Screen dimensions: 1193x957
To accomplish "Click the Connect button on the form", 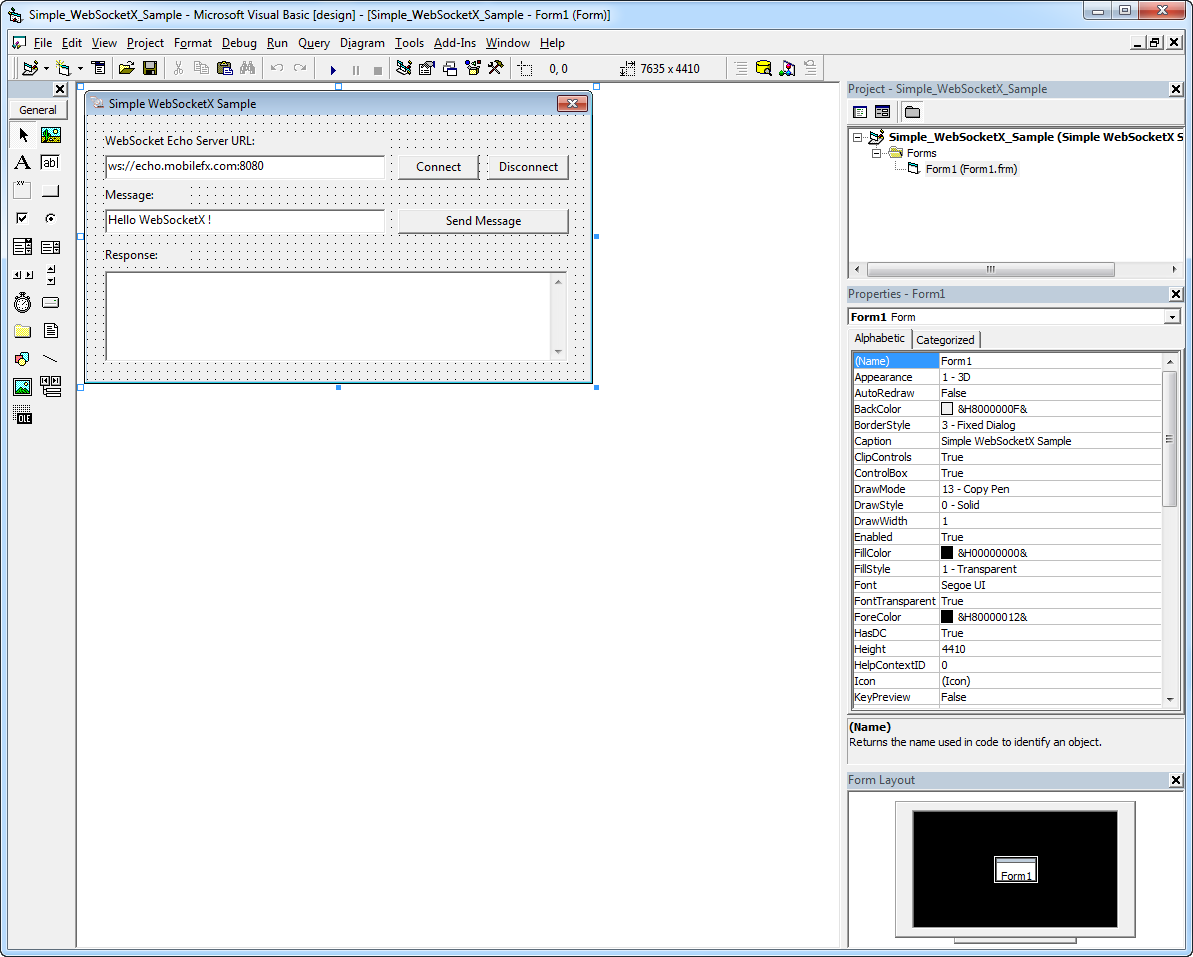I will pyautogui.click(x=438, y=167).
